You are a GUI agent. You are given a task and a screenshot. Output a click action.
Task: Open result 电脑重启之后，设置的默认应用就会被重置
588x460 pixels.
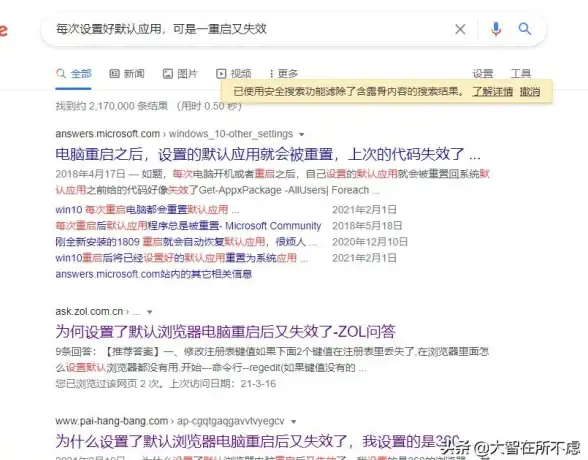(268, 154)
